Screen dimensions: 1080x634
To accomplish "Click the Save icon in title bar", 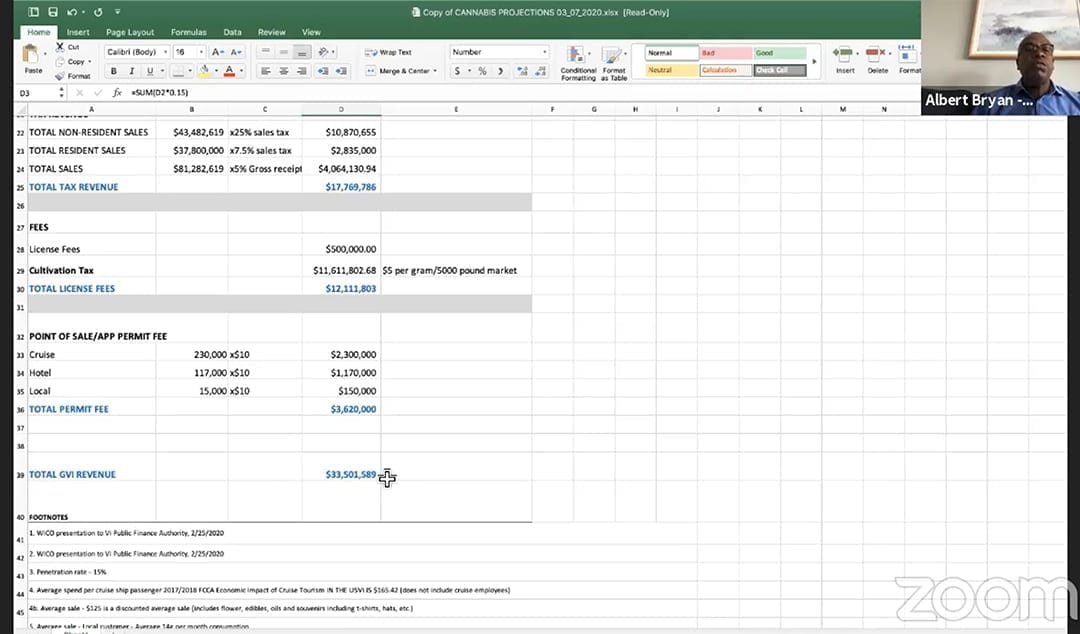I will point(52,12).
